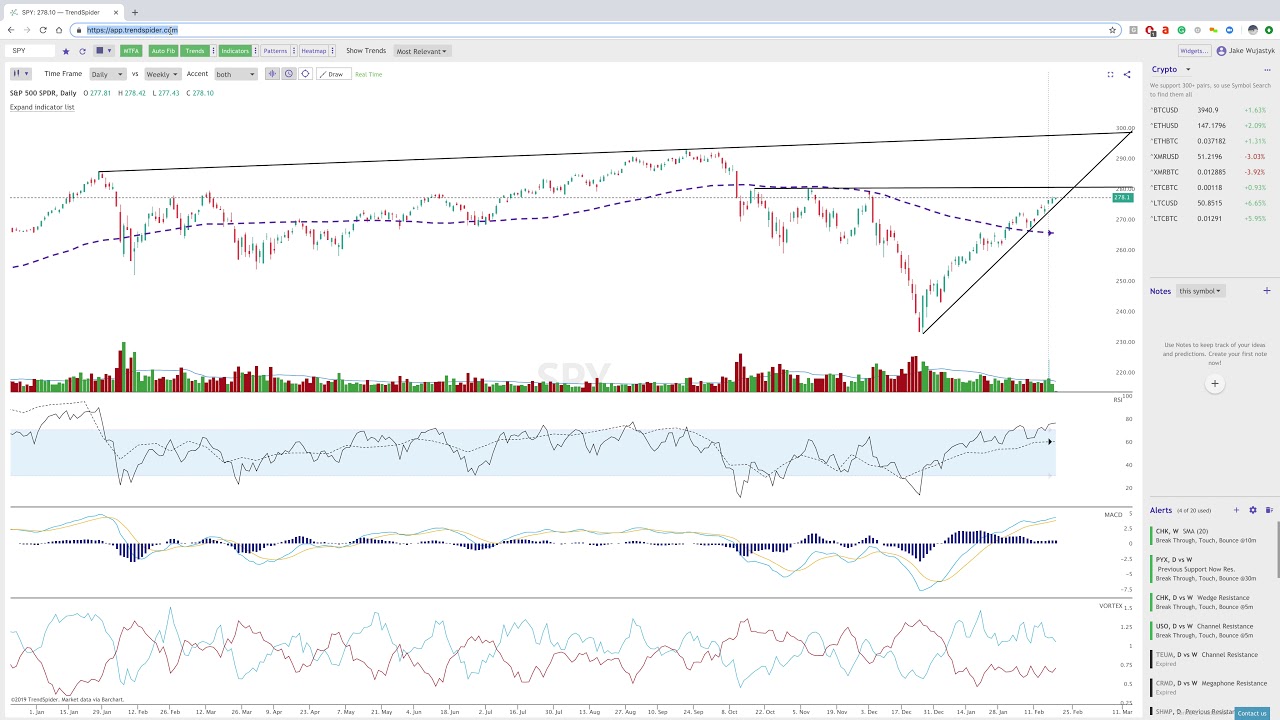The height and width of the screenshot is (720, 1280).
Task: Click the blue Zoom browser extension icon
Action: tap(1229, 30)
